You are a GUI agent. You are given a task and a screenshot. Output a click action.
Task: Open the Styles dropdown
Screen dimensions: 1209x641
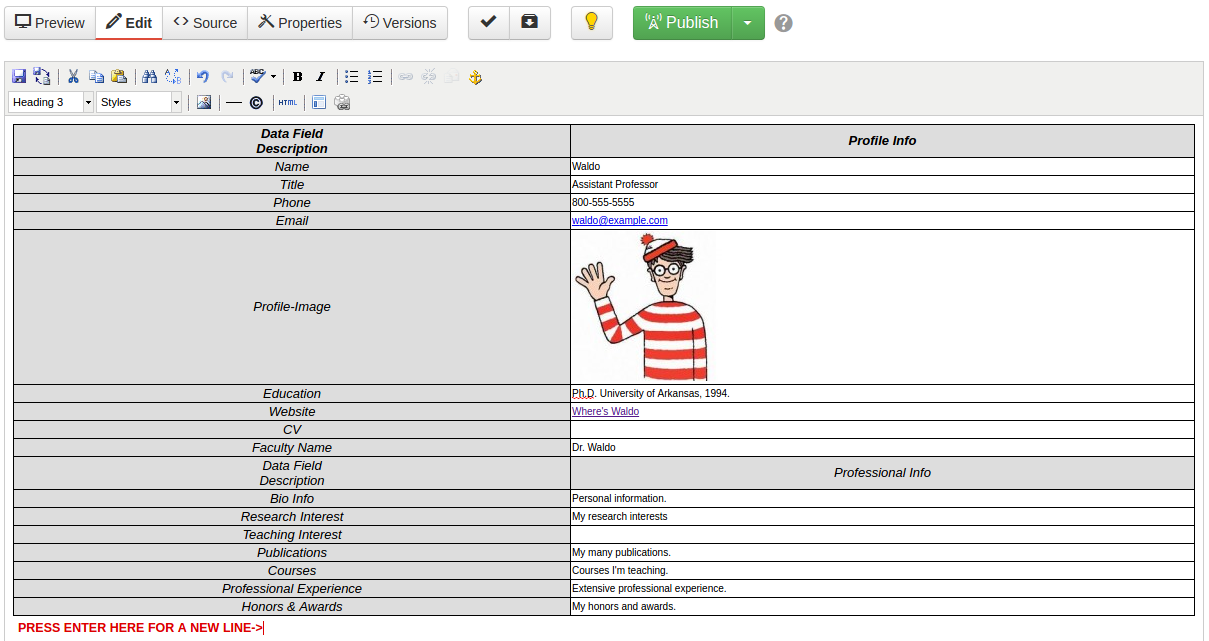[139, 102]
